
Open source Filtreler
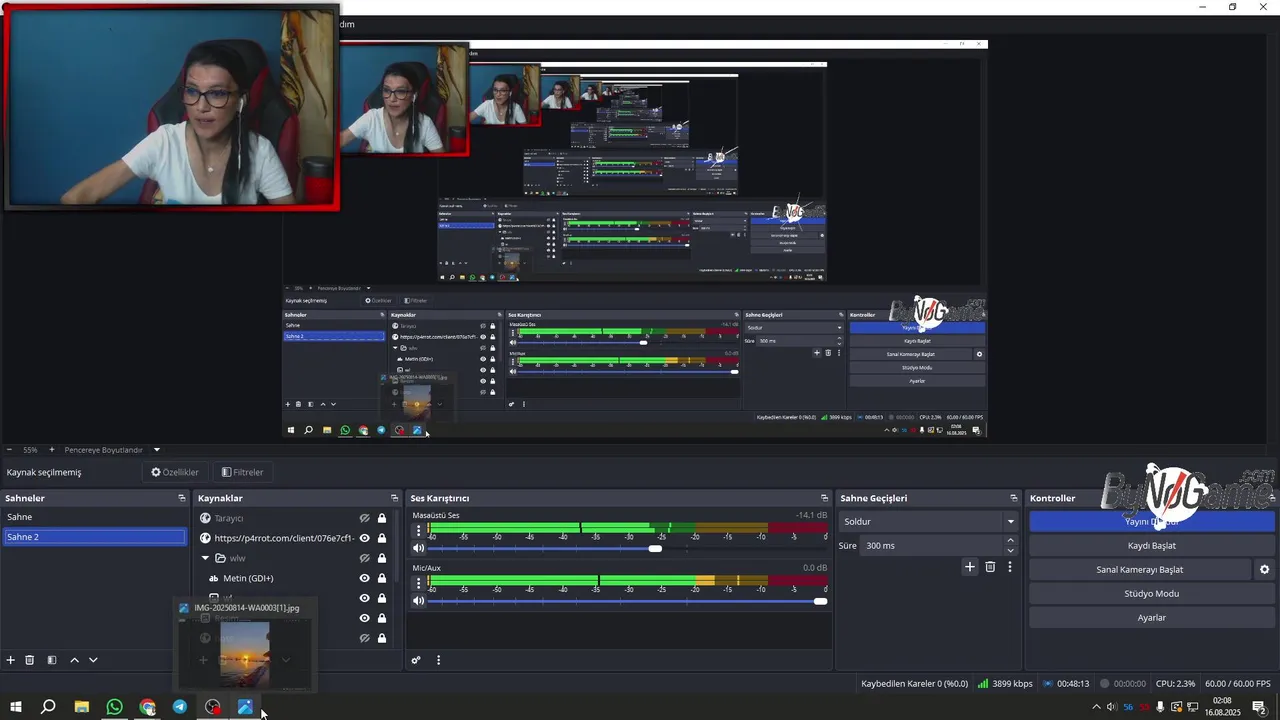click(243, 472)
